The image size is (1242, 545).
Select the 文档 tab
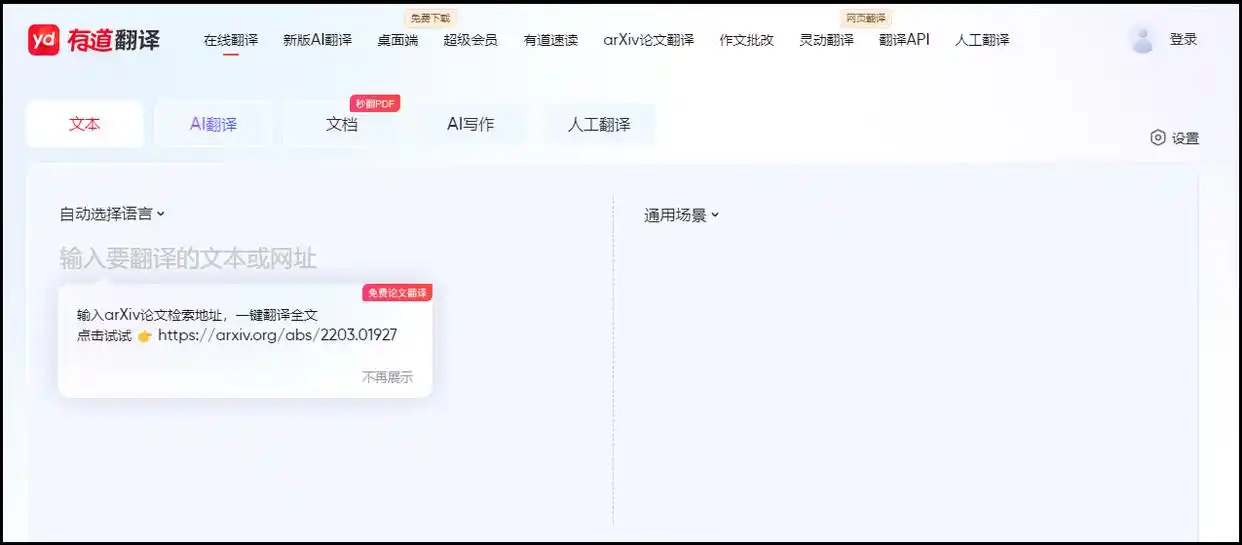[x=341, y=125]
